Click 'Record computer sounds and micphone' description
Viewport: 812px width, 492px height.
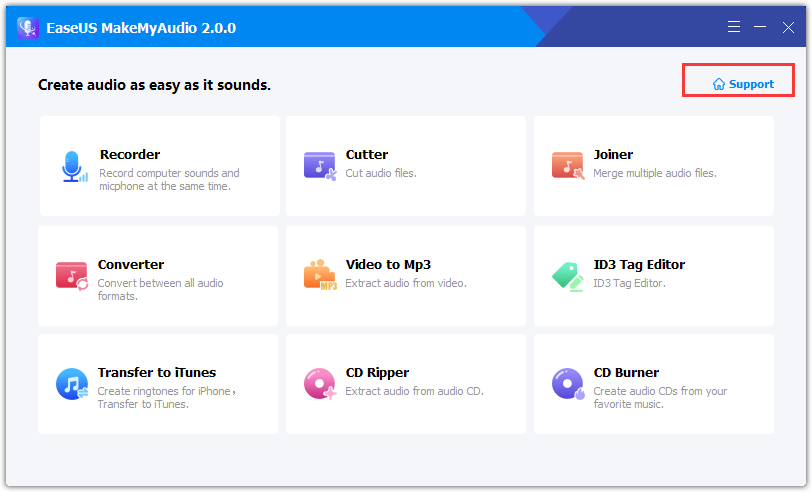coord(169,179)
